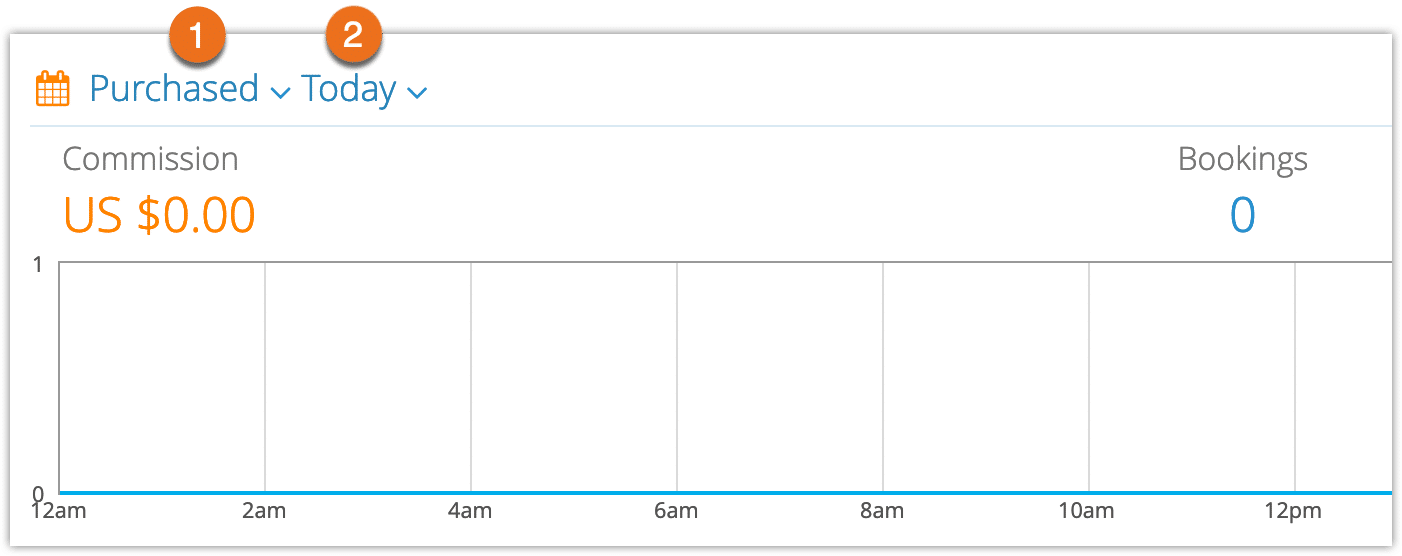Click the orange marker numbered 1
The image size is (1402, 556).
point(197,37)
